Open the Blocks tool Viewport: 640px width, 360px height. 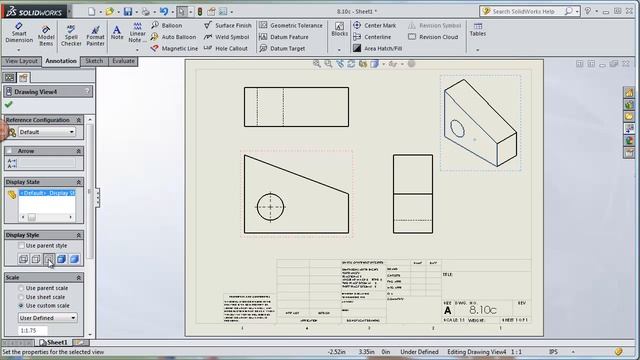(339, 29)
